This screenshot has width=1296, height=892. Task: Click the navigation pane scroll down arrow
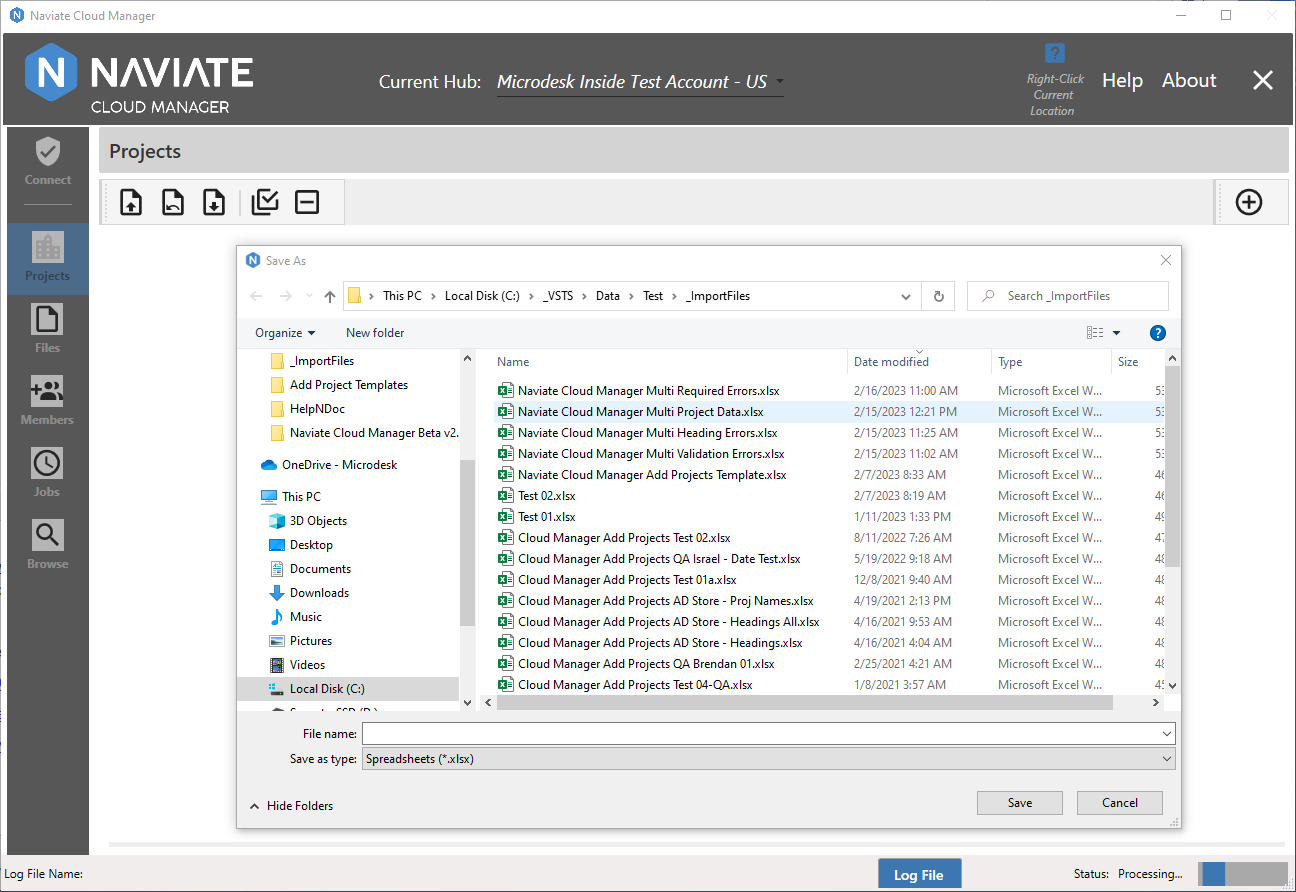(467, 703)
